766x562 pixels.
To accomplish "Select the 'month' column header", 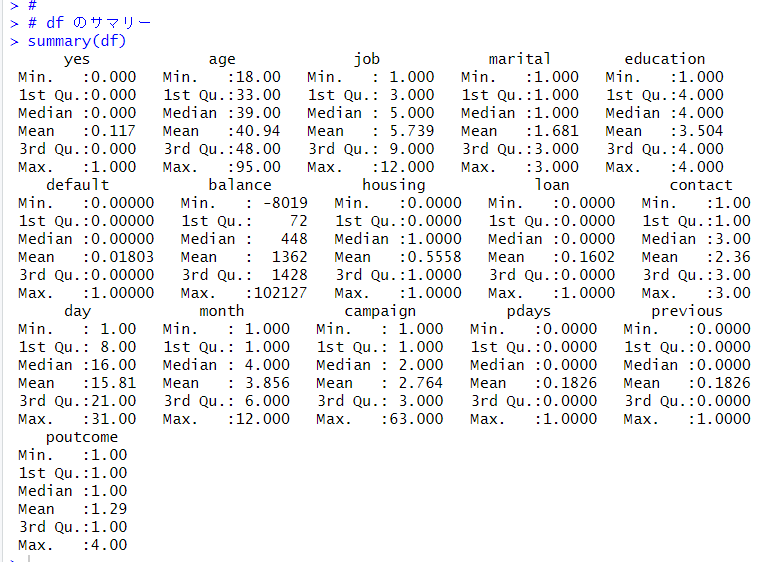I will (x=221, y=311).
